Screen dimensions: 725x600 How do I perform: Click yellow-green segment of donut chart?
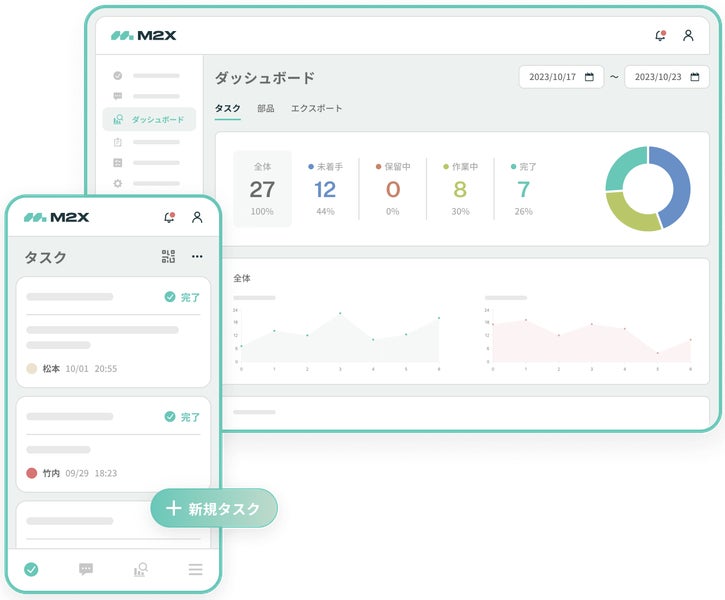tap(630, 214)
